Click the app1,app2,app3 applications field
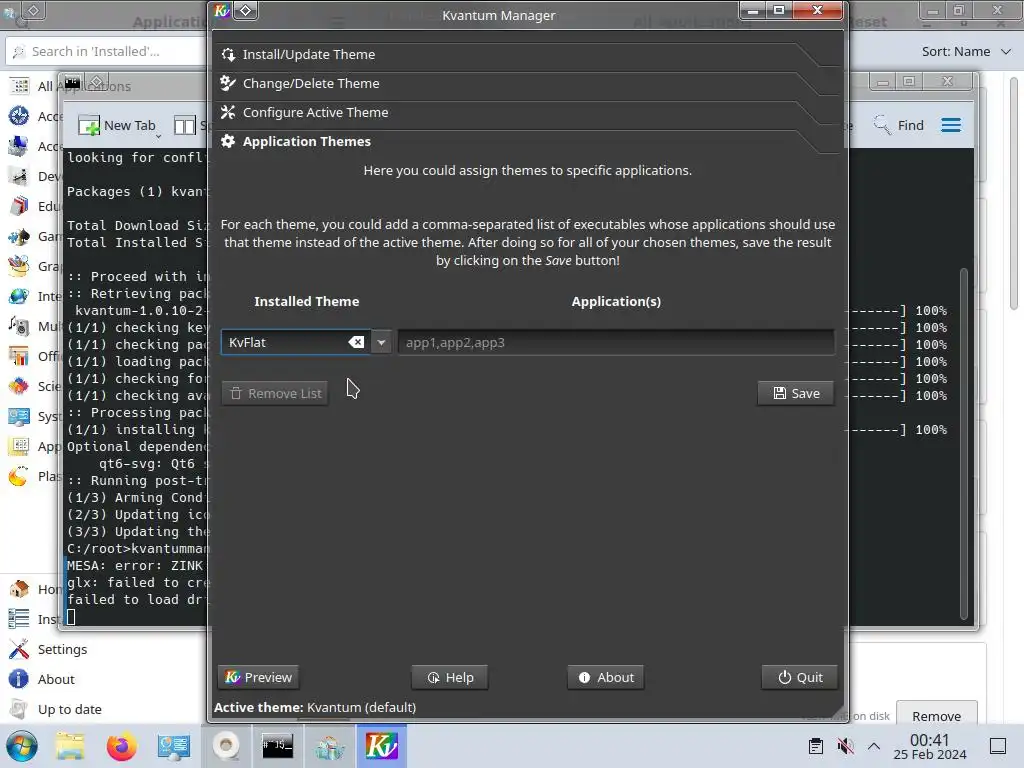Viewport: 1024px width, 768px height. coord(616,342)
